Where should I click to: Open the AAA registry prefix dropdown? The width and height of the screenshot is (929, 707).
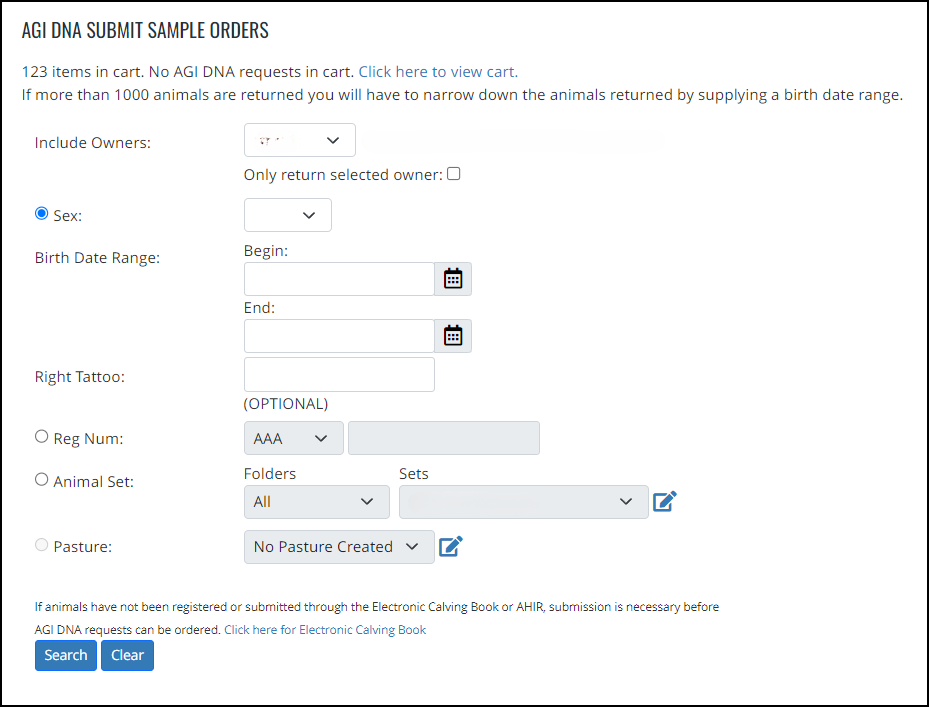pyautogui.click(x=294, y=438)
